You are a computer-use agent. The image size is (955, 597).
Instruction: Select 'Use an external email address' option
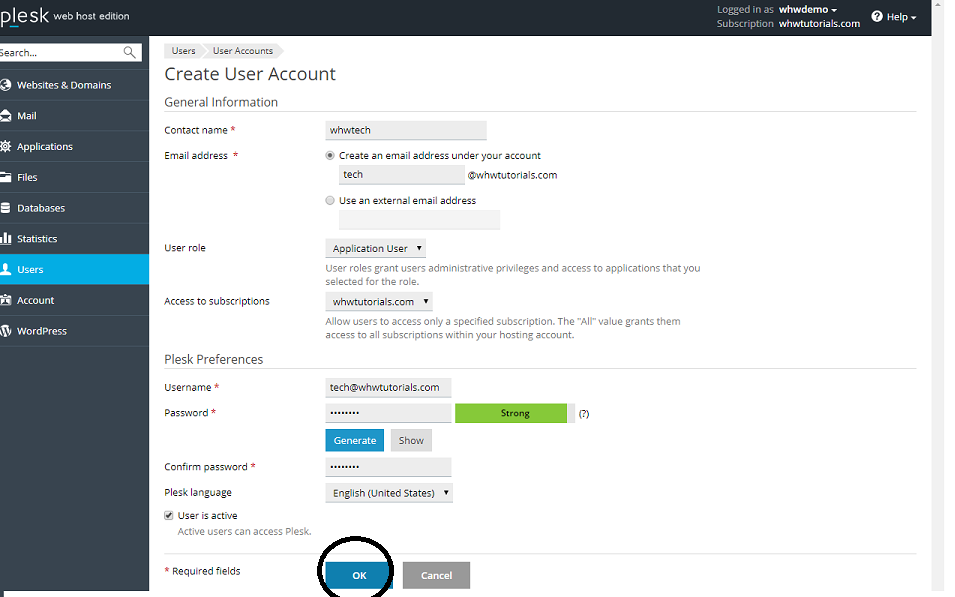pyautogui.click(x=330, y=201)
